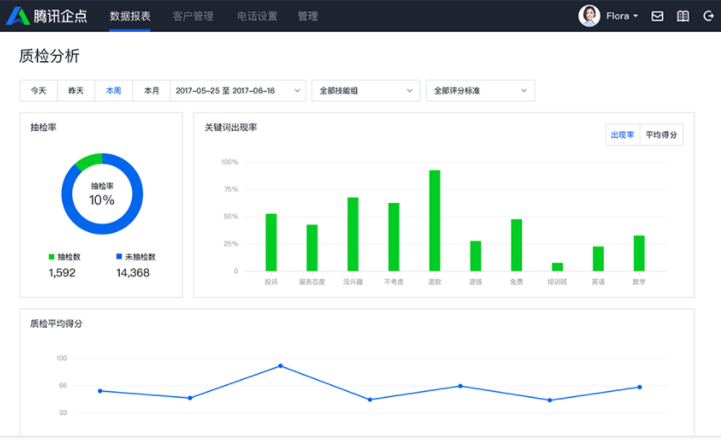Click the 质检分析 page heading
Viewport: 721px width, 444px height.
pyautogui.click(x=49, y=56)
